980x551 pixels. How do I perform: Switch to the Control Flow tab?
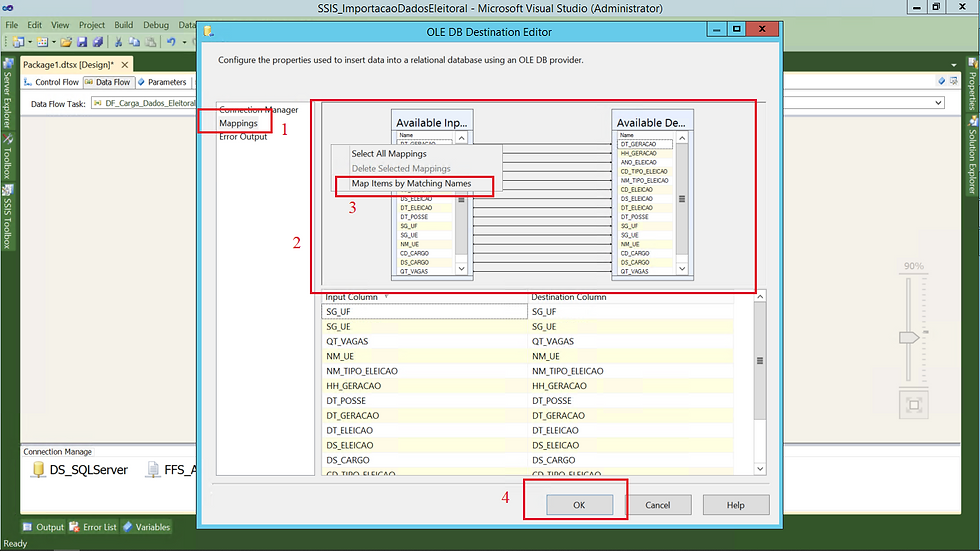pyautogui.click(x=52, y=82)
